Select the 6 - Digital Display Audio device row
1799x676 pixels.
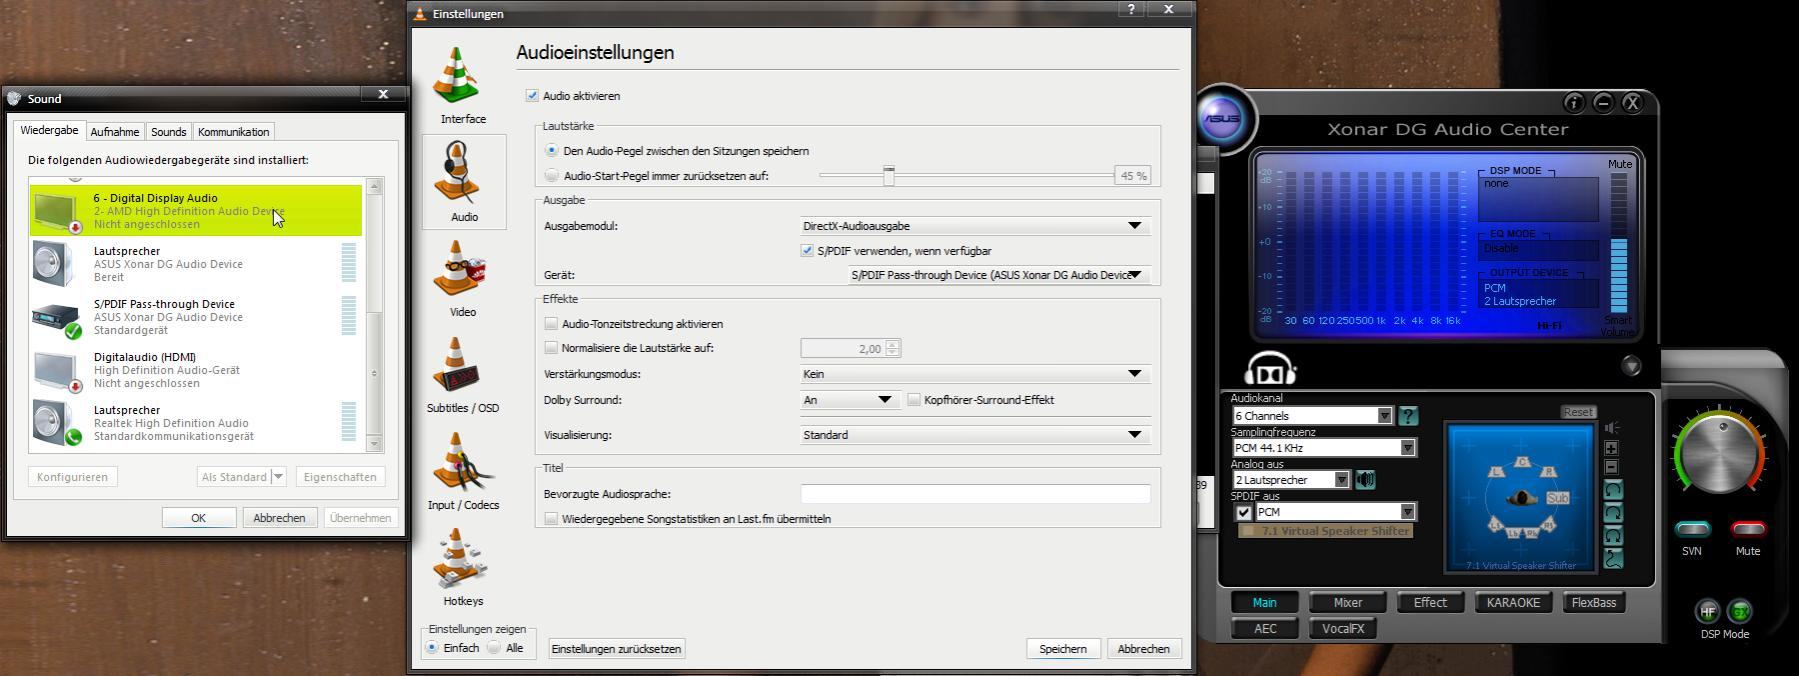pyautogui.click(x=196, y=211)
